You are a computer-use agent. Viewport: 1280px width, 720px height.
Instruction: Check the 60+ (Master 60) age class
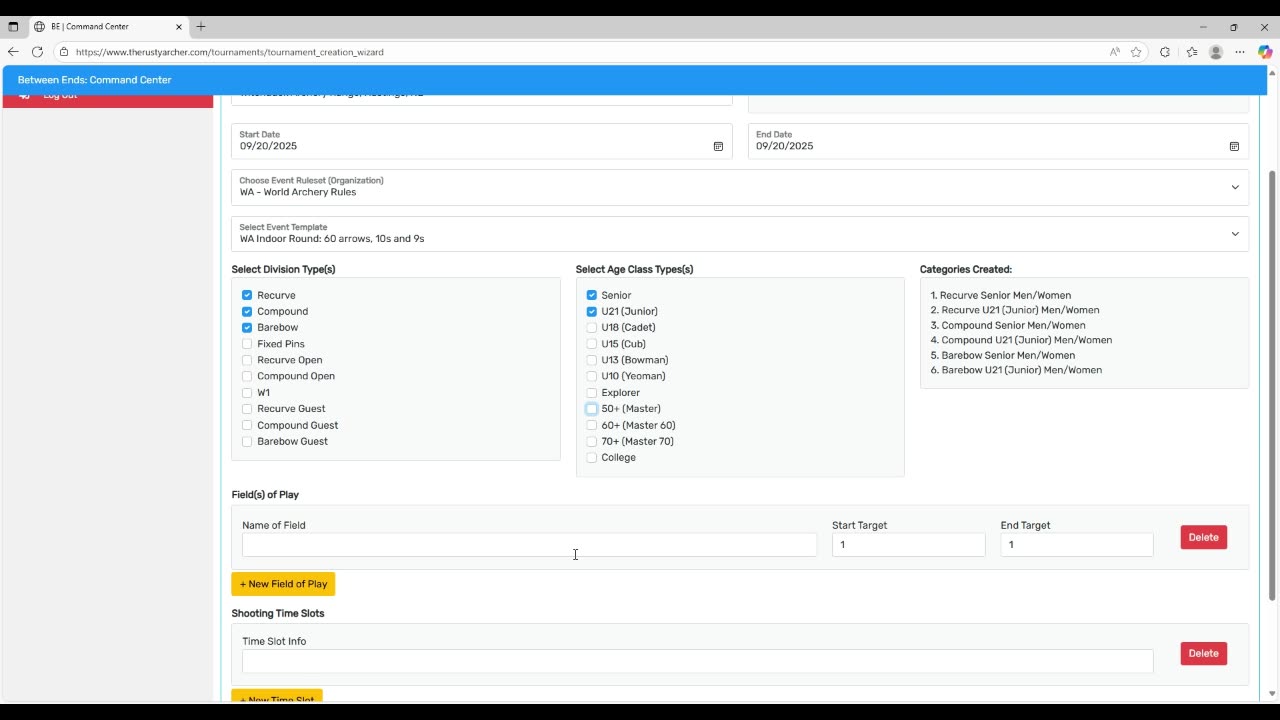point(591,425)
